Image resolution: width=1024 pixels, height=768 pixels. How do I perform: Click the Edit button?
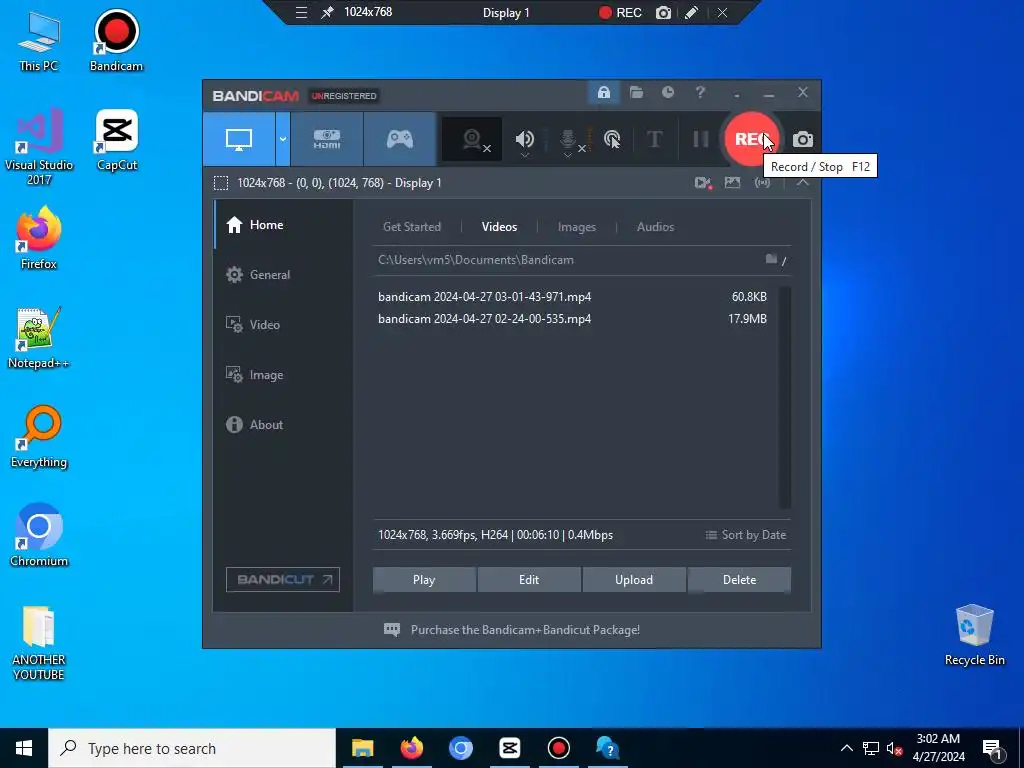coord(529,580)
